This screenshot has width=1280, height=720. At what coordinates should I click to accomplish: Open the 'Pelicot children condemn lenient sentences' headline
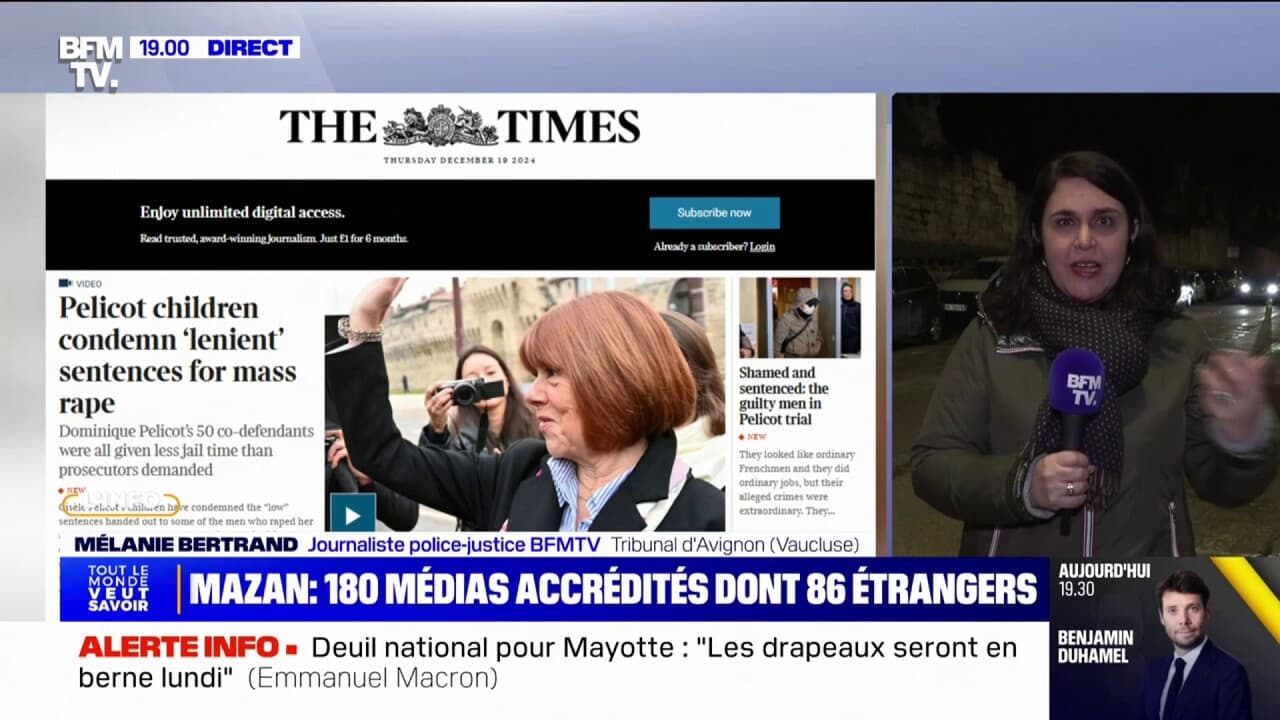click(x=177, y=355)
